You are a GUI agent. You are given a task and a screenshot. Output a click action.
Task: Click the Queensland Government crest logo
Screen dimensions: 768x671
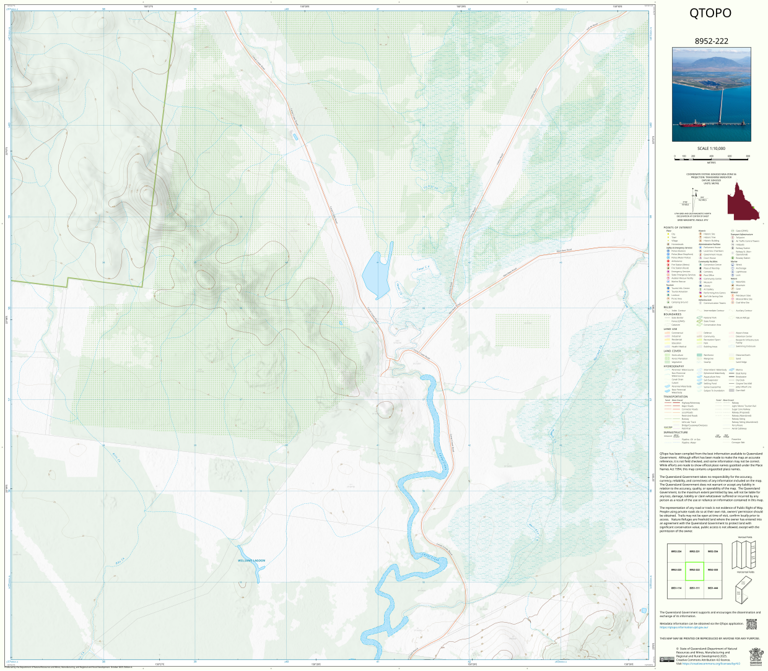[756, 655]
